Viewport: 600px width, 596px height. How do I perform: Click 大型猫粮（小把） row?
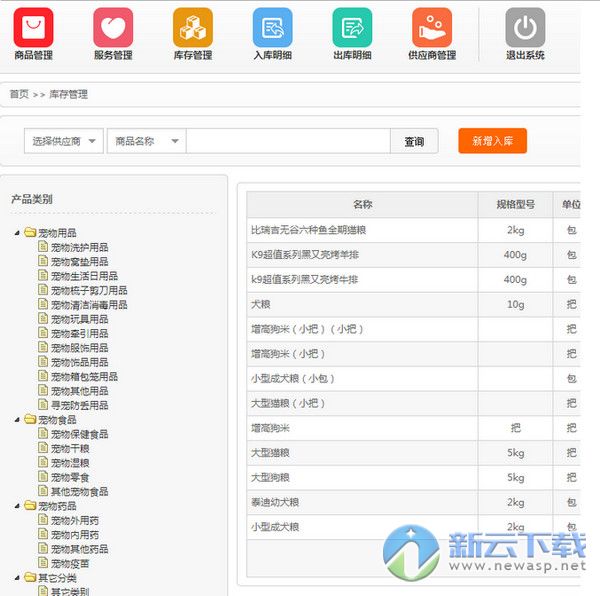[414, 403]
